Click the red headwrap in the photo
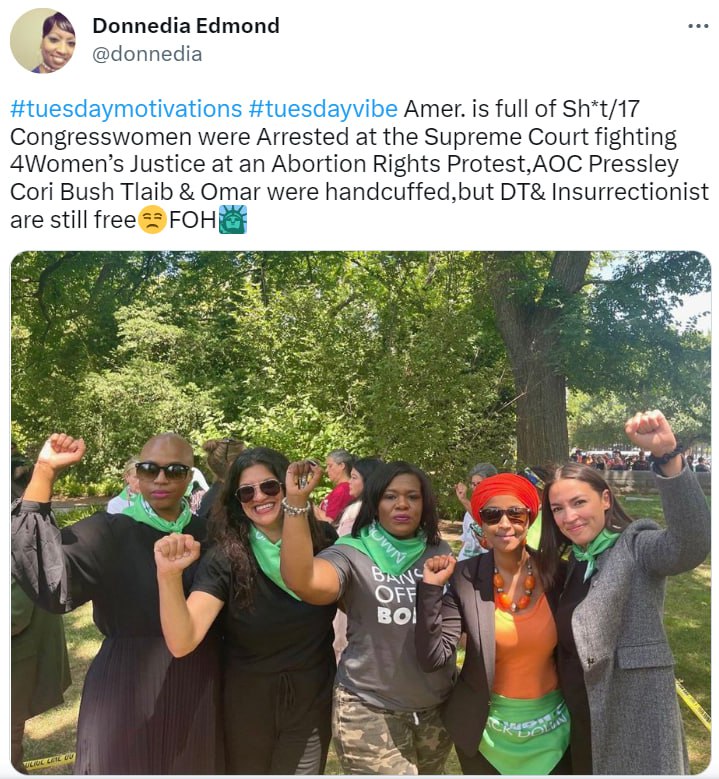This screenshot has width=719, height=779. click(x=505, y=497)
